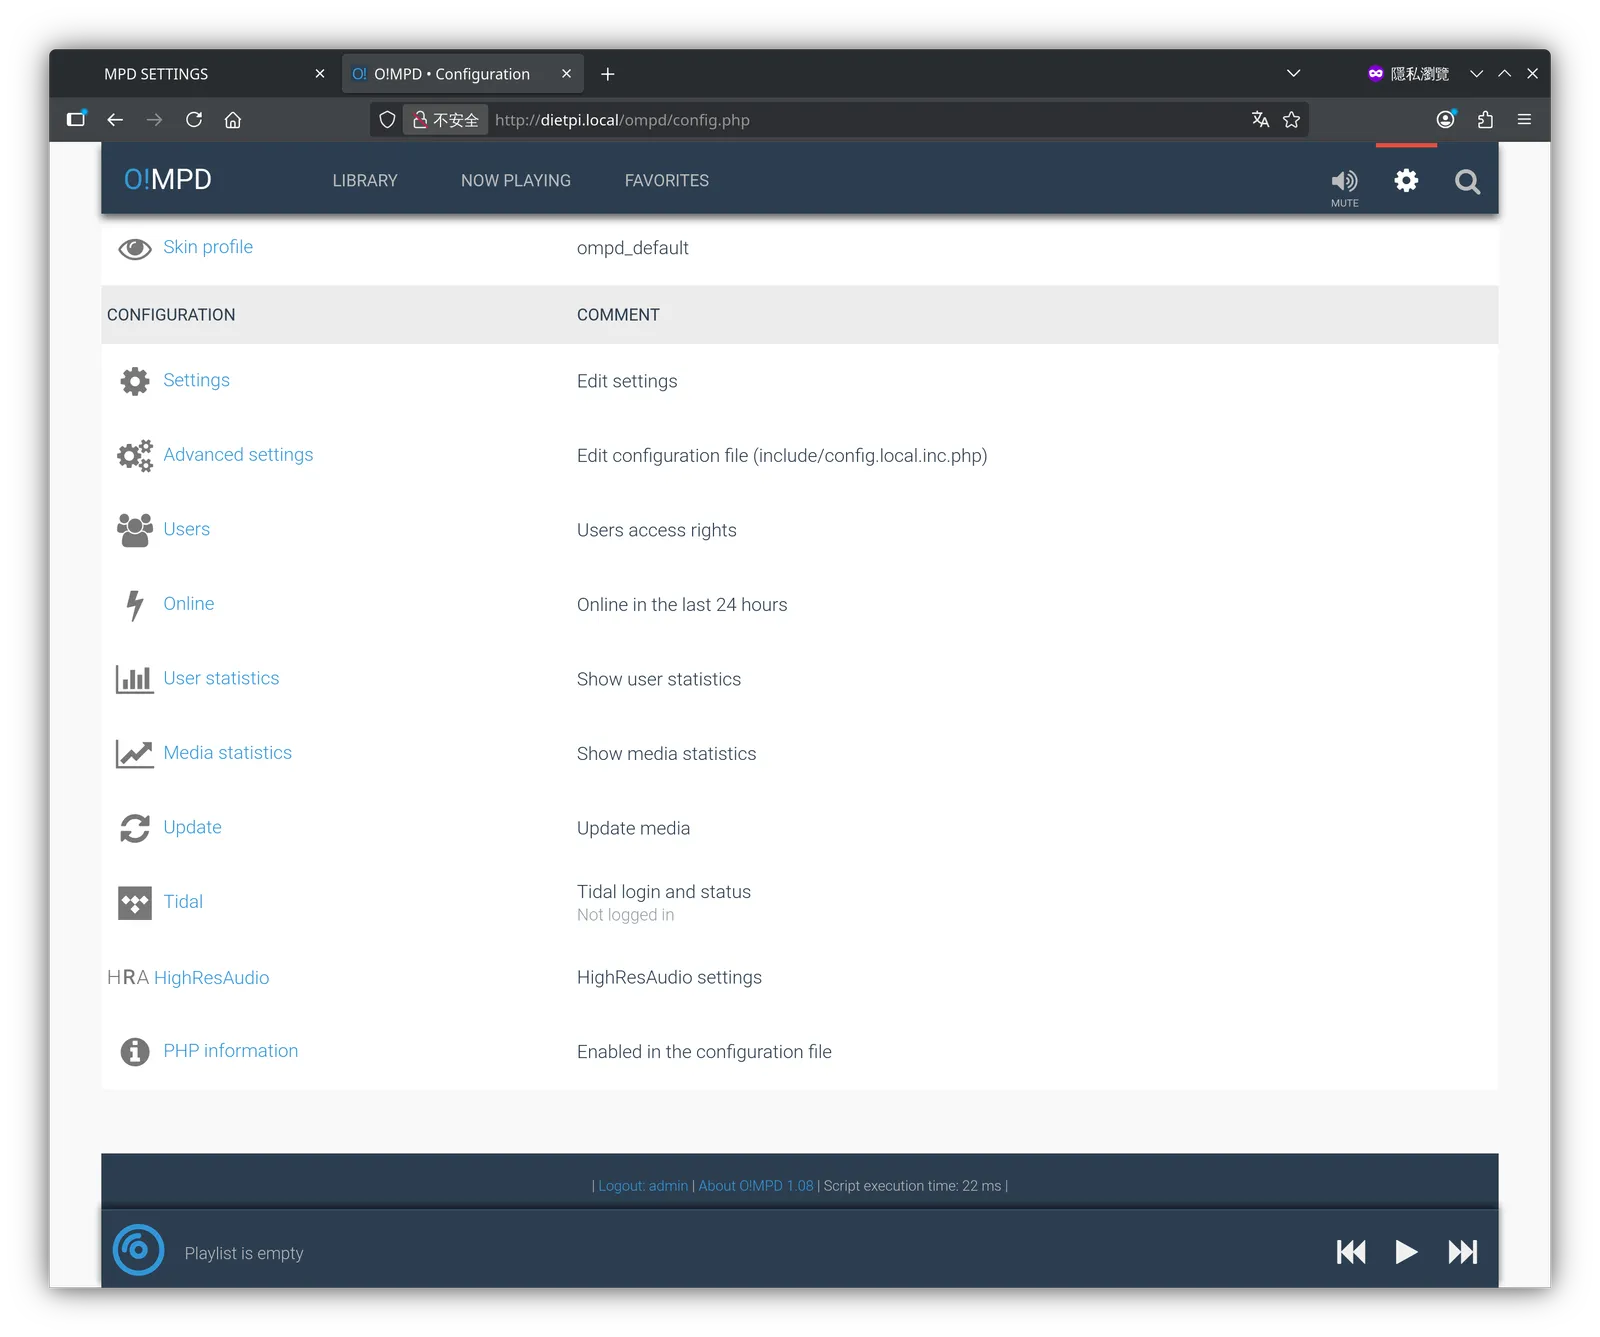Click Logout: admin in footer
Image resolution: width=1600 pixels, height=1337 pixels.
pyautogui.click(x=643, y=1186)
